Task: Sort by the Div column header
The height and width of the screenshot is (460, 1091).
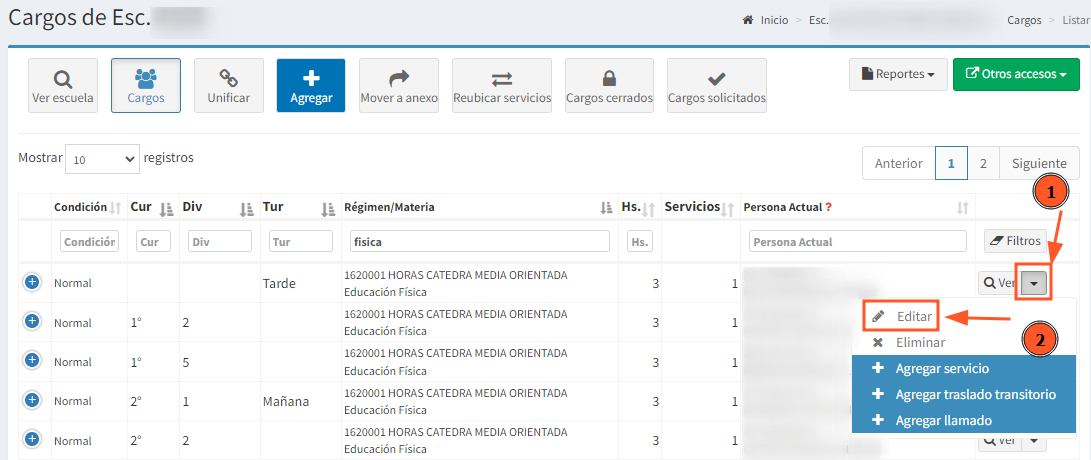Action: [x=219, y=207]
